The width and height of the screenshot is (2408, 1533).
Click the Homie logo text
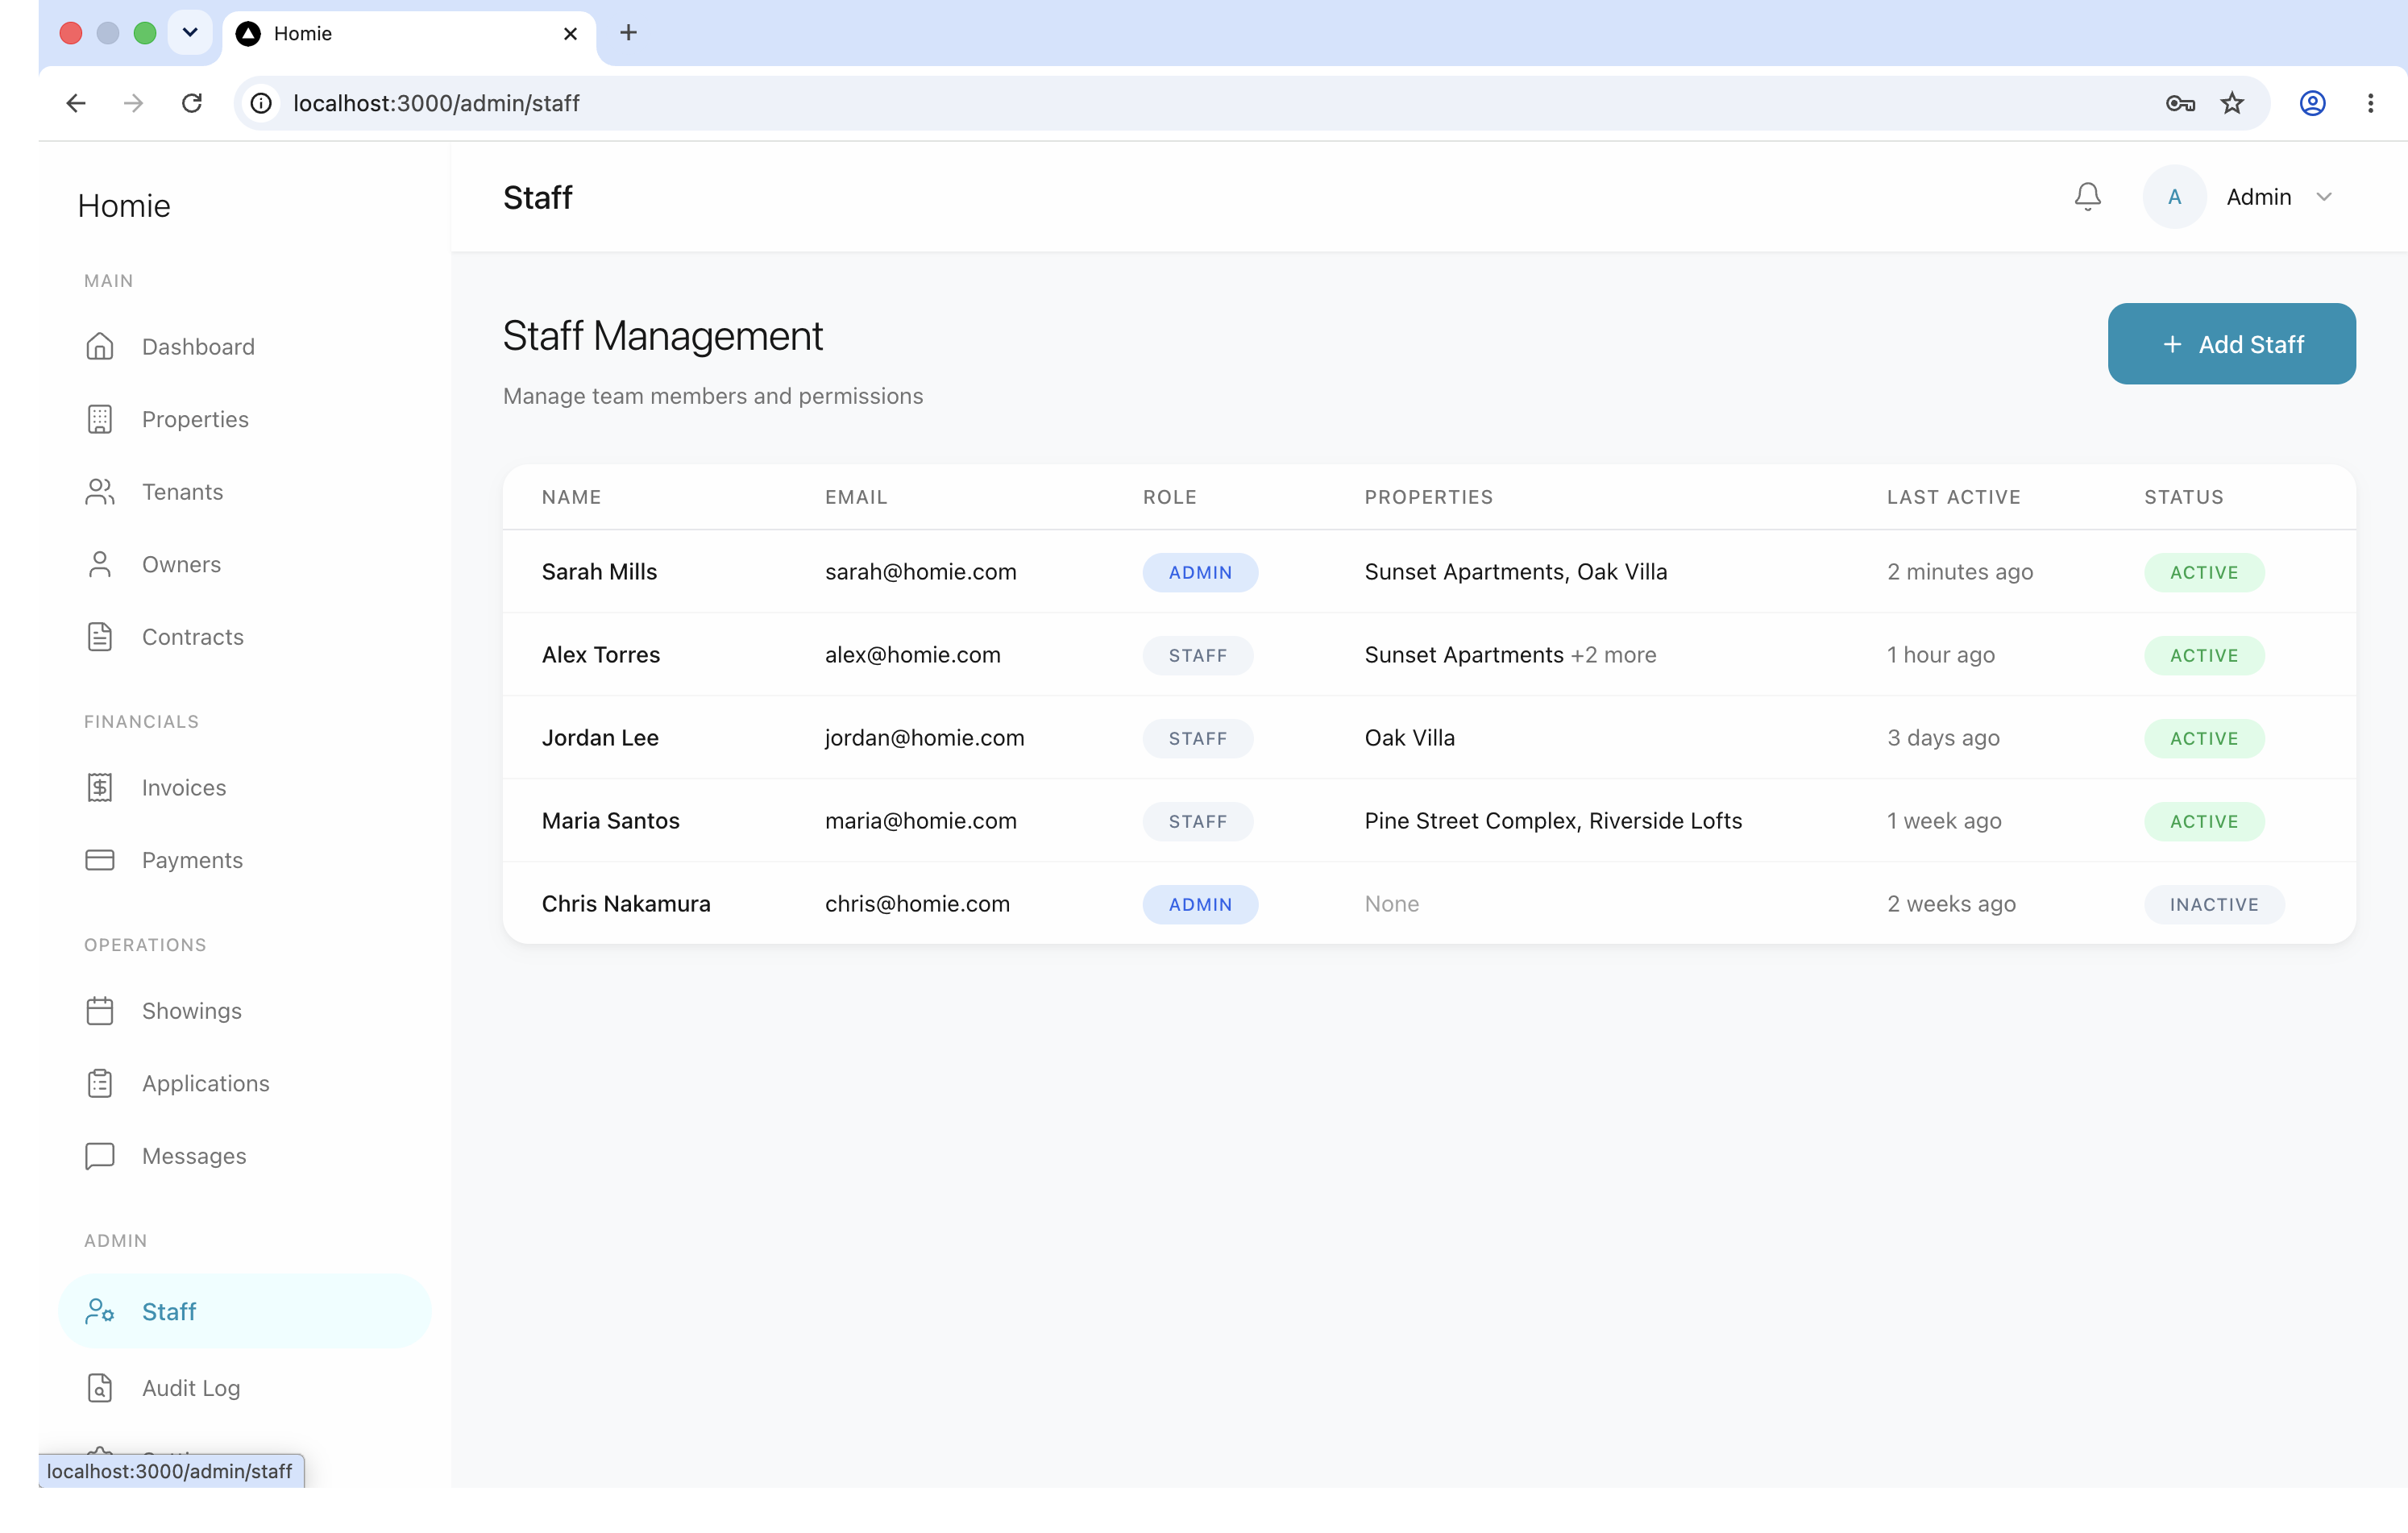124,206
